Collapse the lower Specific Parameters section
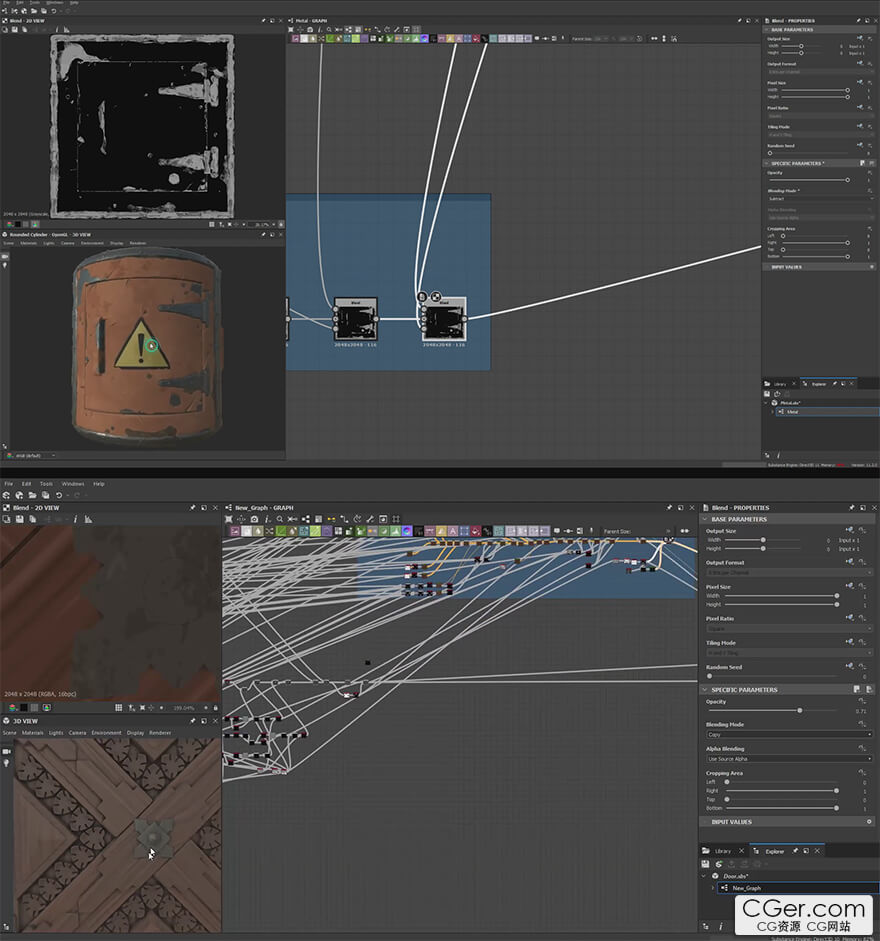 coord(705,690)
